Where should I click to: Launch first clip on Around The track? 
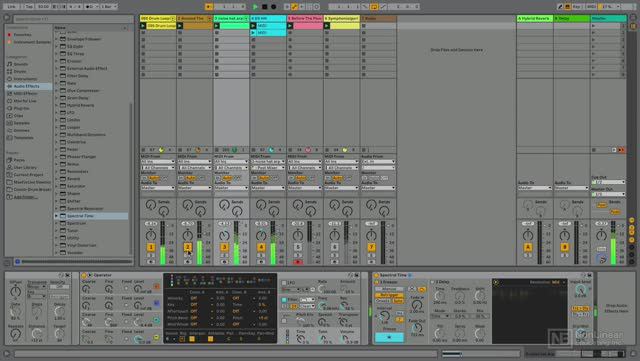tap(180, 26)
